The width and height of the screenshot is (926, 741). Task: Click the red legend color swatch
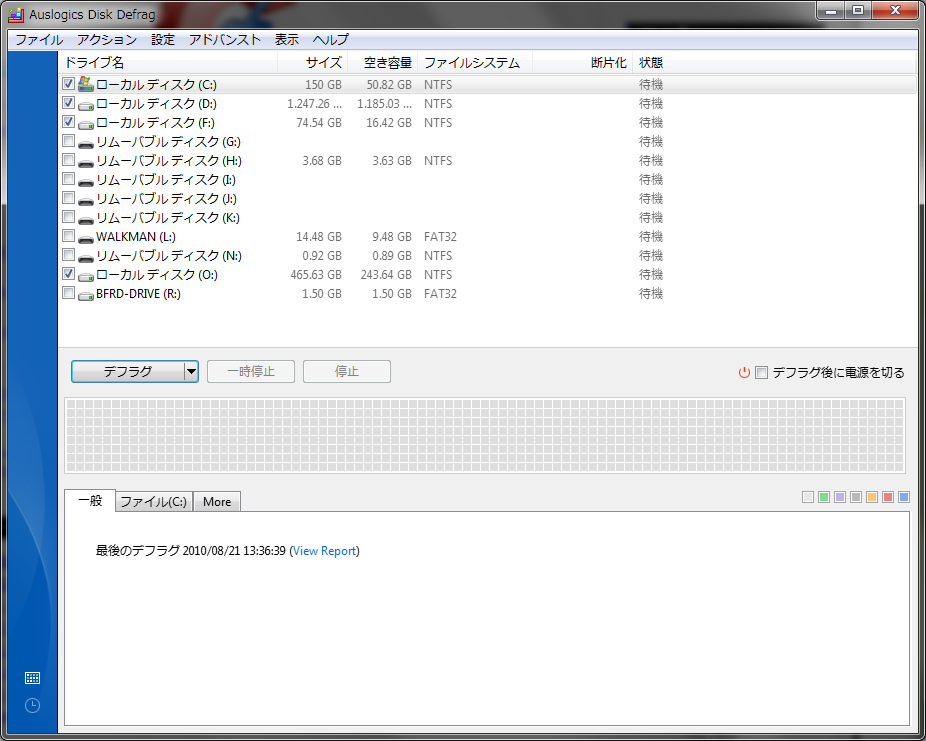click(888, 497)
